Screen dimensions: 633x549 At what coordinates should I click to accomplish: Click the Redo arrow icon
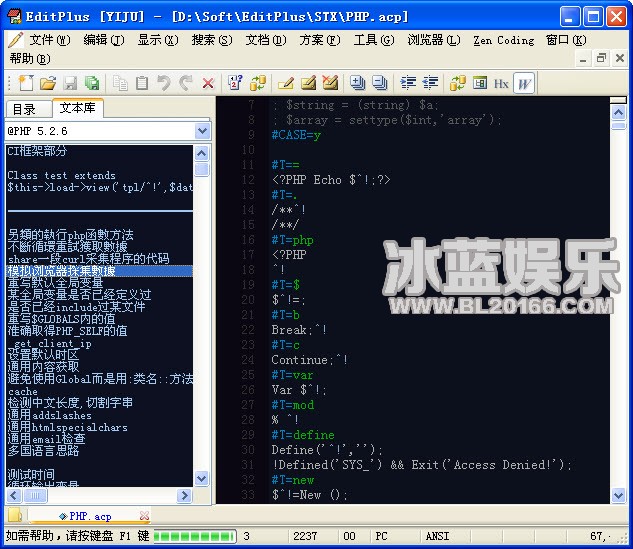(x=186, y=83)
